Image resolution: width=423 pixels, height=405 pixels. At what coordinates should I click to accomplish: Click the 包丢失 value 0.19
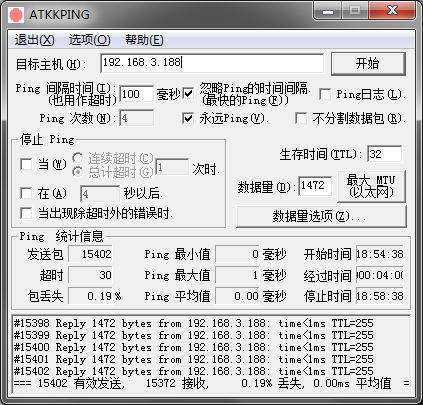click(91, 296)
